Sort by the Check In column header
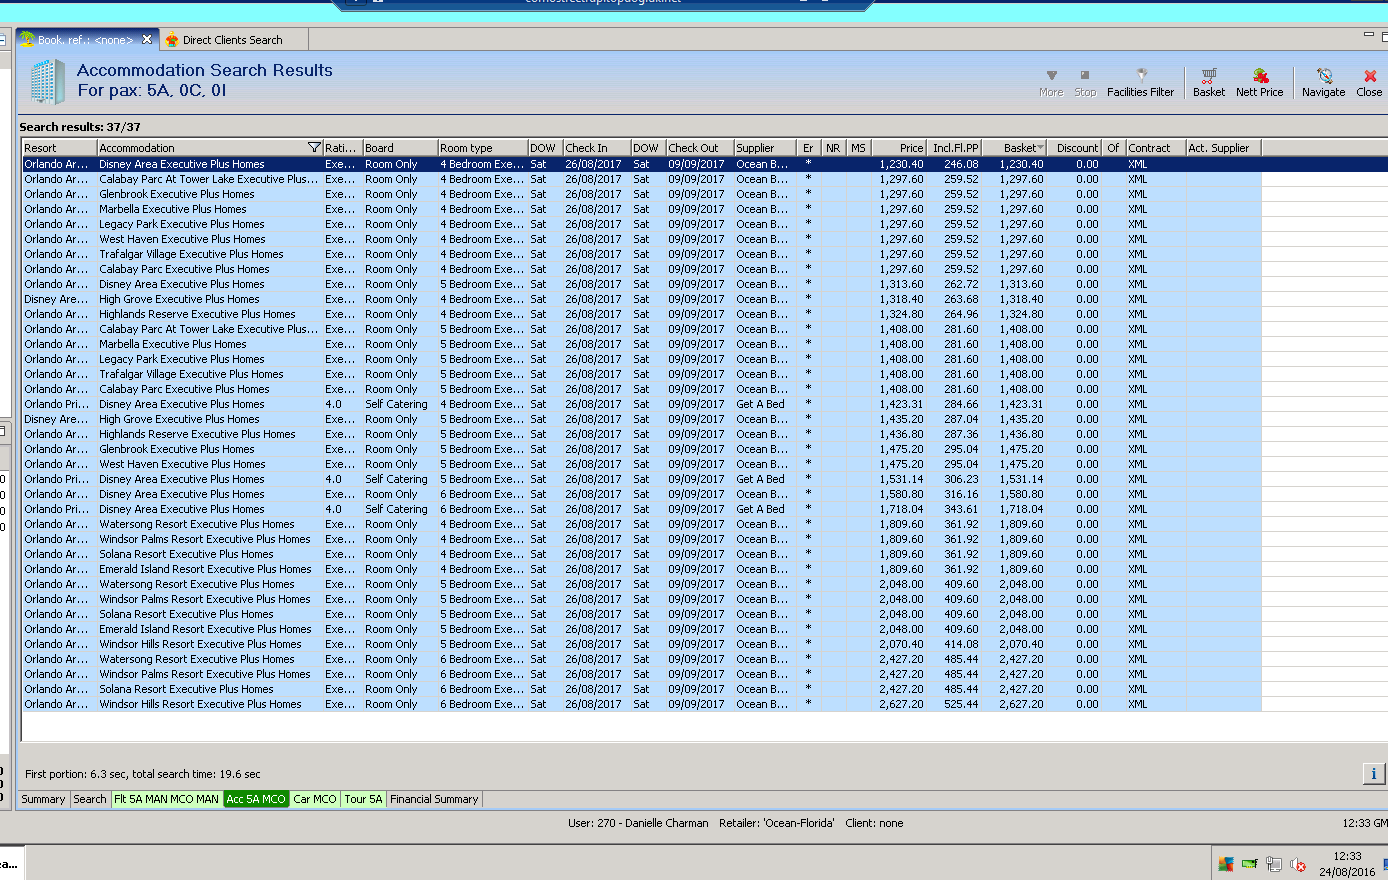The image size is (1388, 880). pyautogui.click(x=596, y=148)
